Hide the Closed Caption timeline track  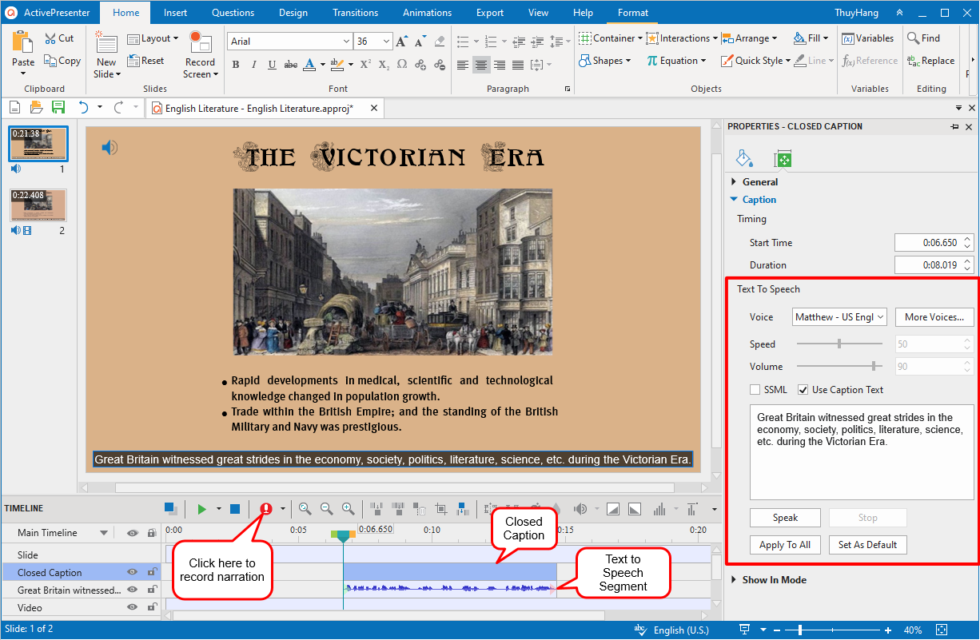130,572
